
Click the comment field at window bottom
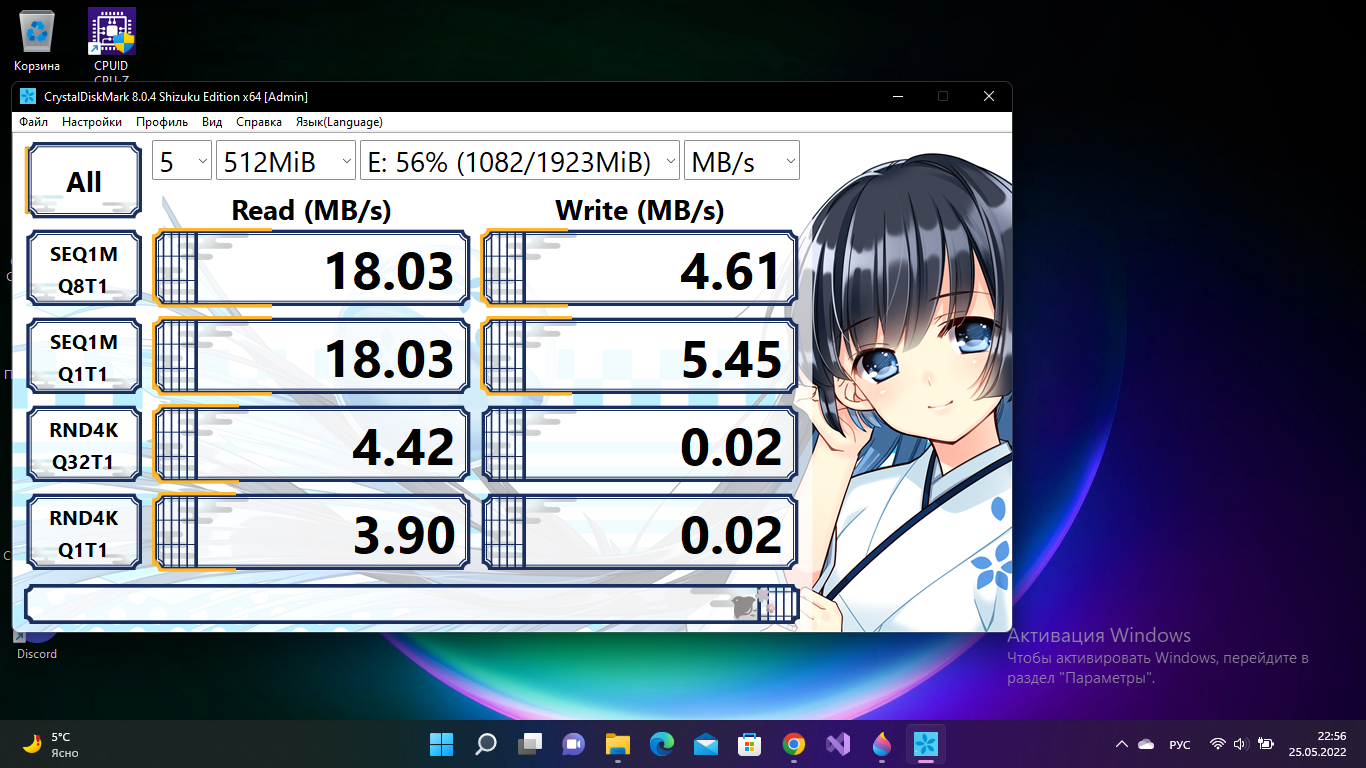pyautogui.click(x=412, y=604)
